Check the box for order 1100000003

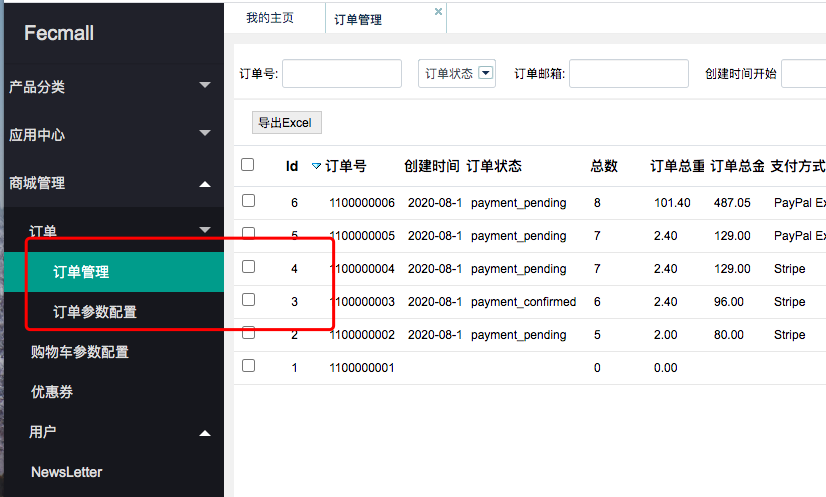click(x=249, y=300)
